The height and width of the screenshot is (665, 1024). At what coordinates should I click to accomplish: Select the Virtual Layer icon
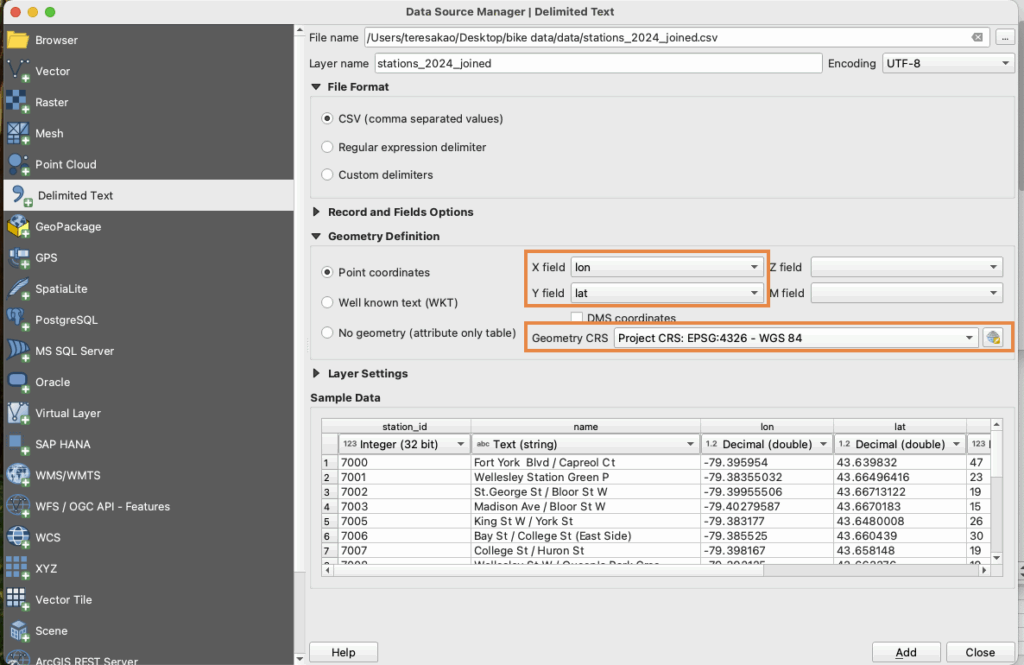[x=18, y=413]
